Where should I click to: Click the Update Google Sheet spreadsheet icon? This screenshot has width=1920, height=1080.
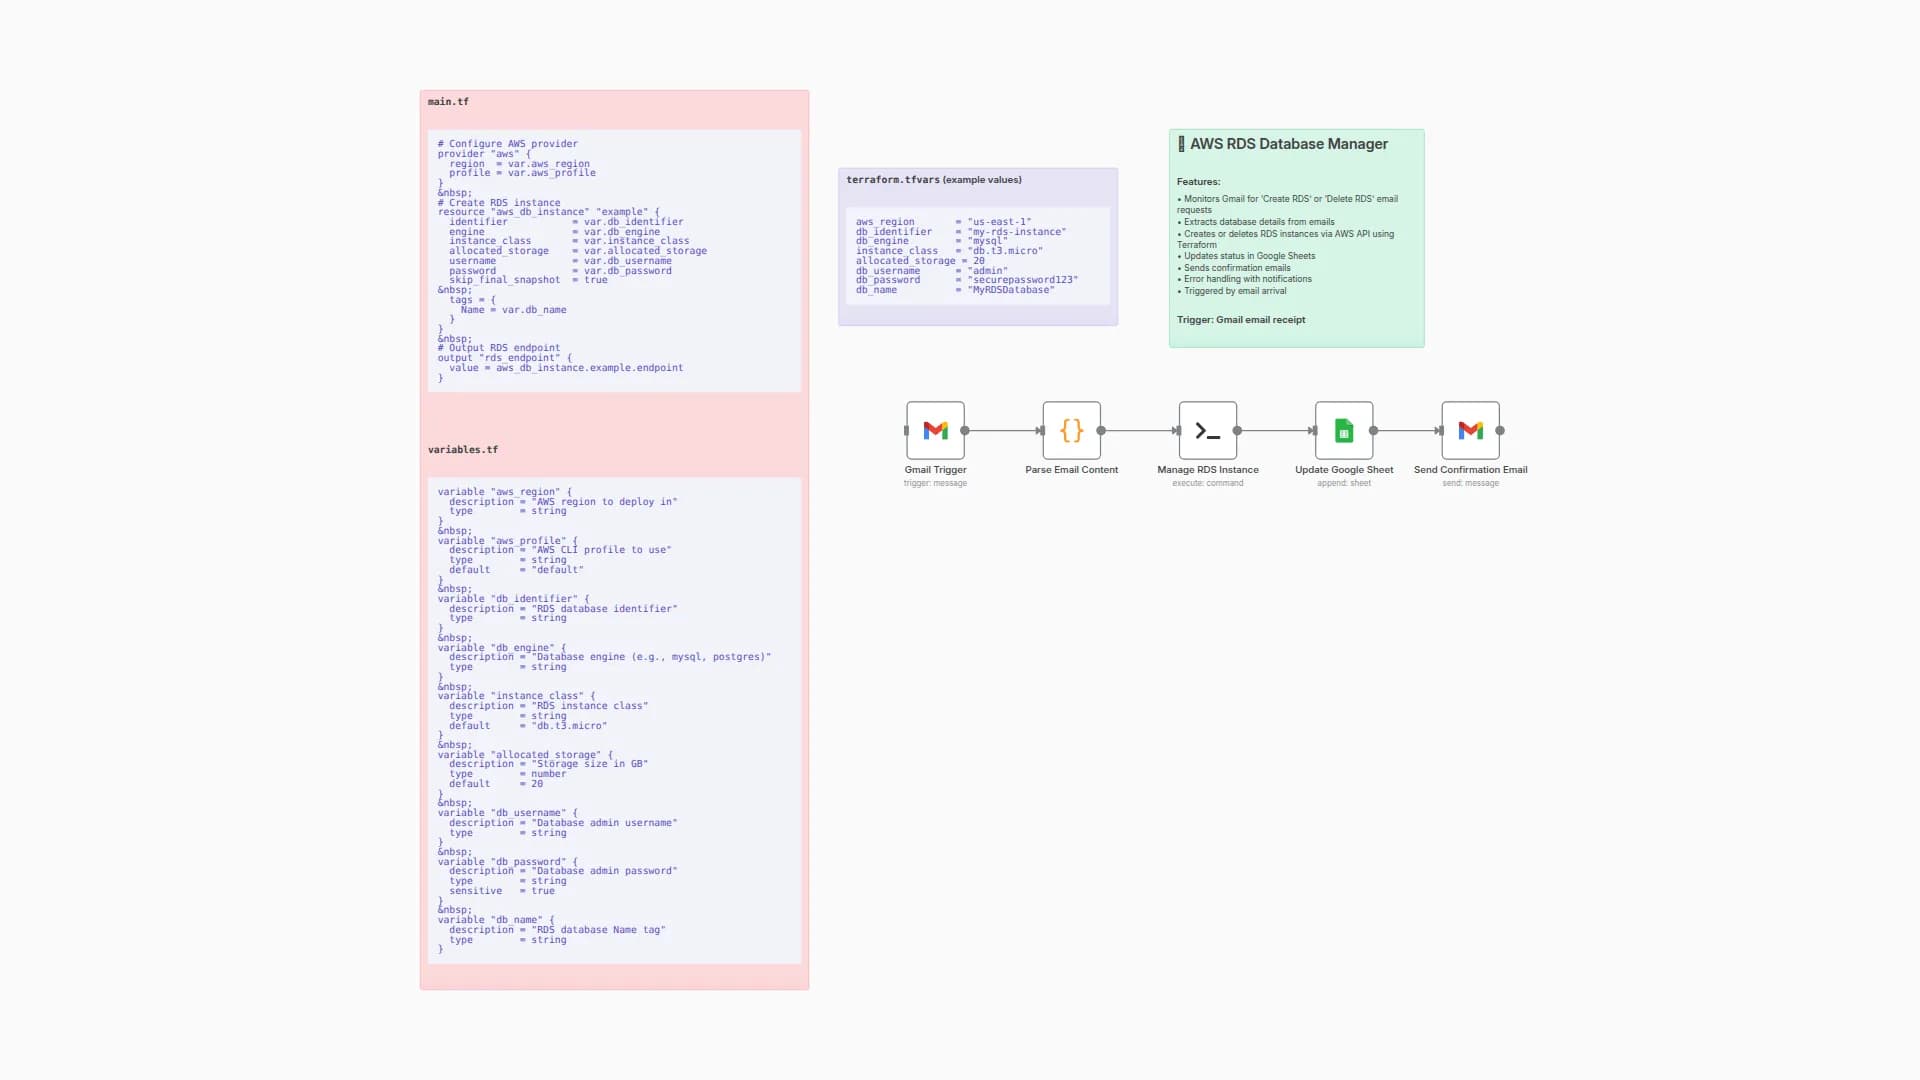coord(1344,430)
